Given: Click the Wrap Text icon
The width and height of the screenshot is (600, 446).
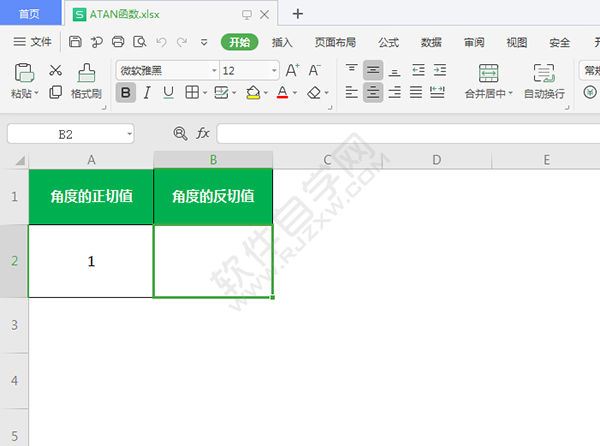Looking at the screenshot, I should (x=544, y=73).
